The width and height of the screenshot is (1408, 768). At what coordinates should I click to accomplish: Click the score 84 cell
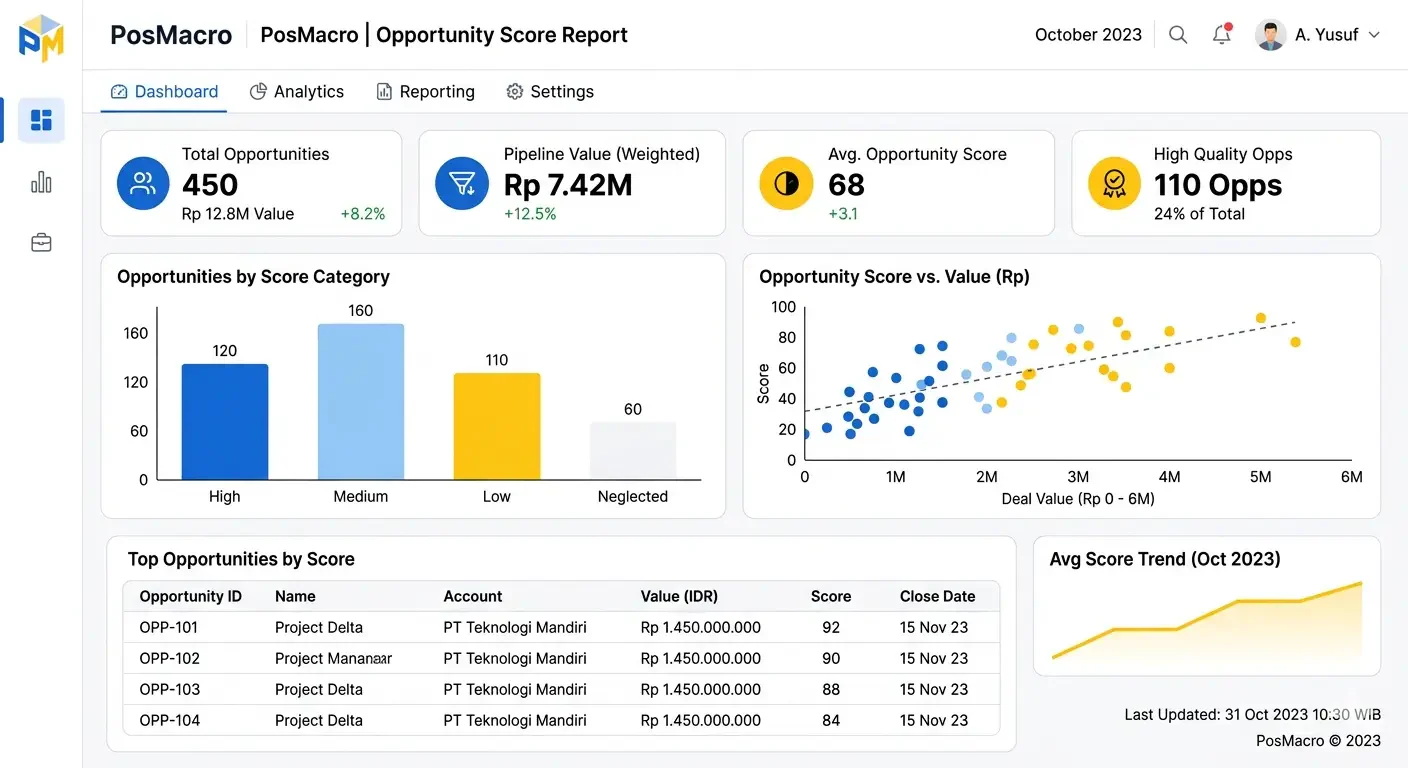pyautogui.click(x=831, y=721)
